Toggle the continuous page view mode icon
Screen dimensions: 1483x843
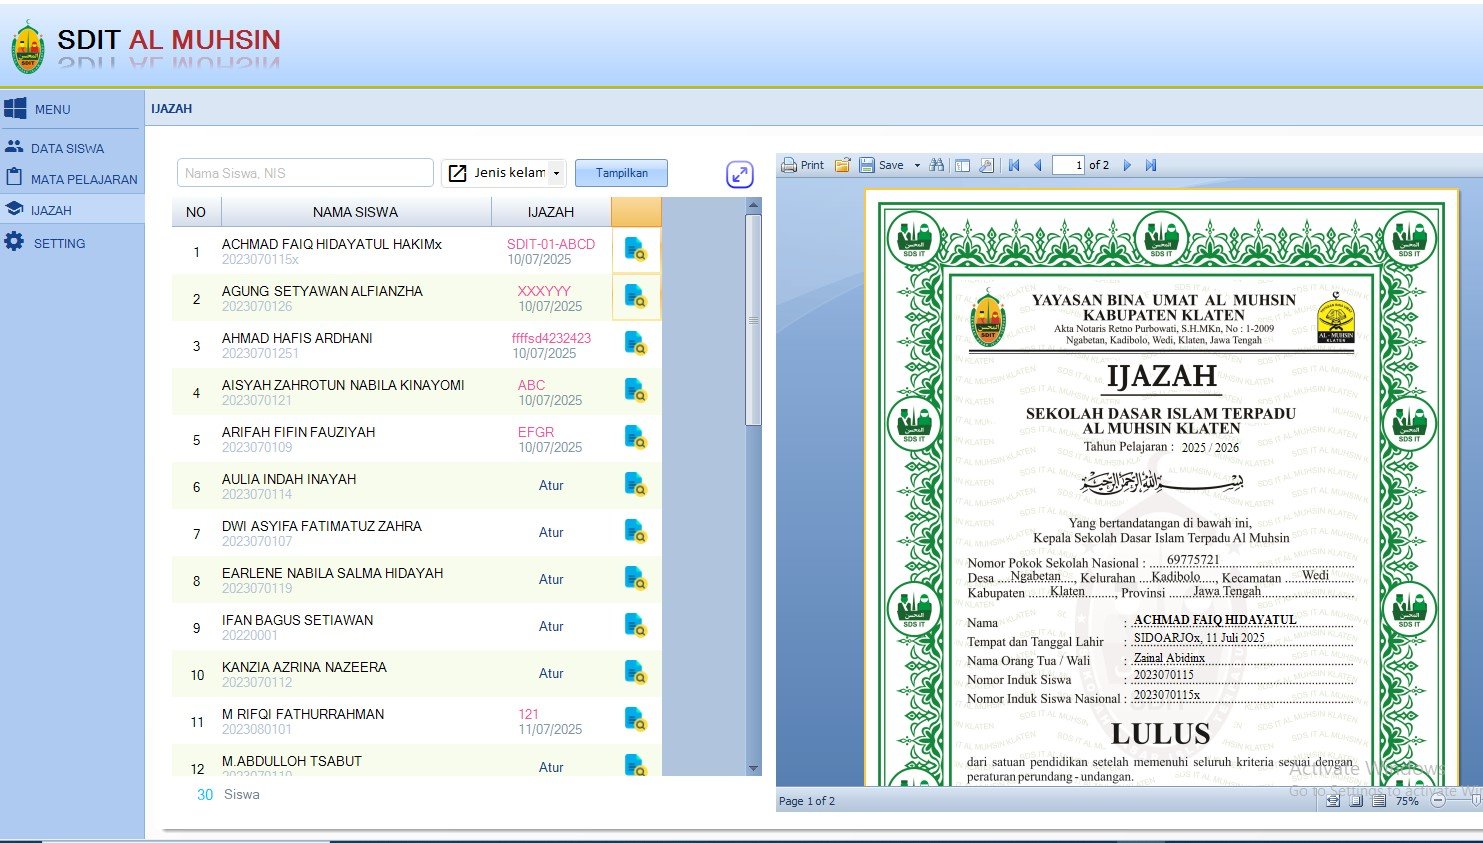[1379, 800]
